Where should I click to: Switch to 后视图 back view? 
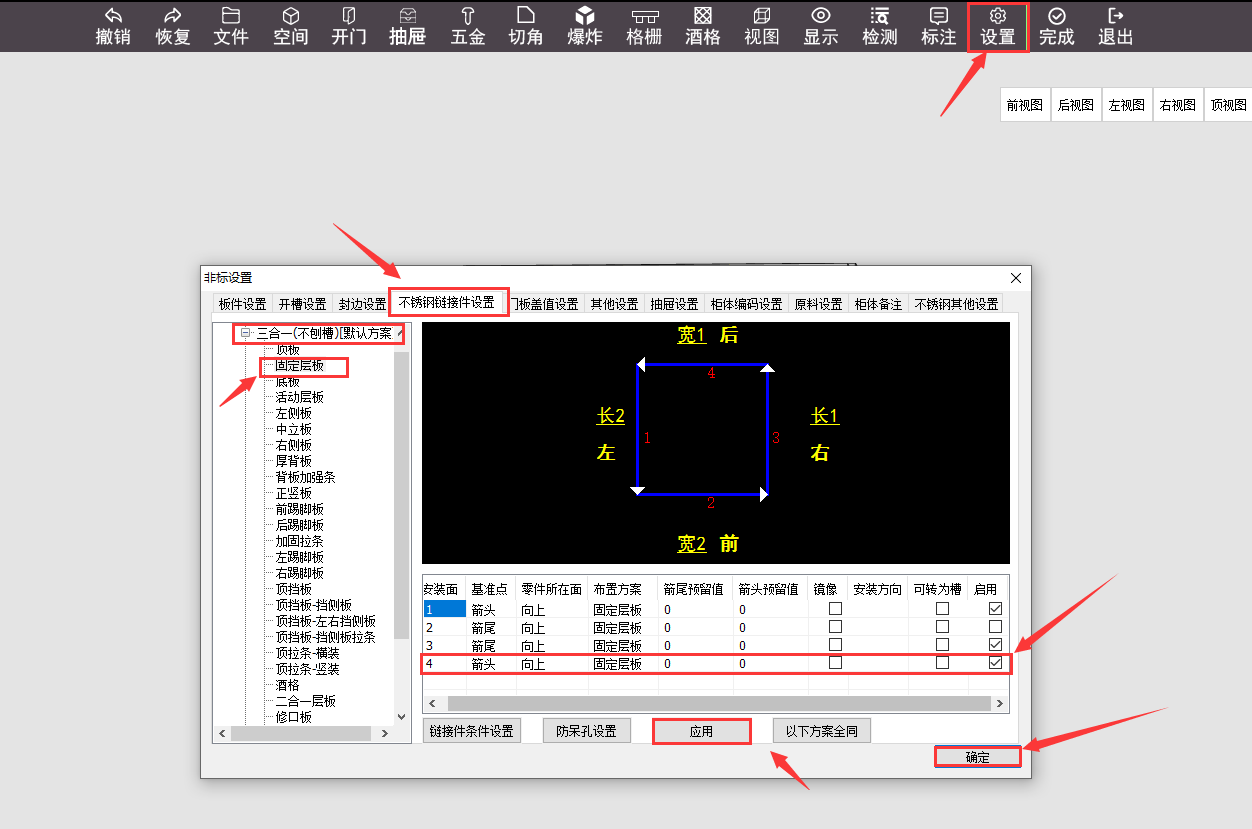point(1076,105)
